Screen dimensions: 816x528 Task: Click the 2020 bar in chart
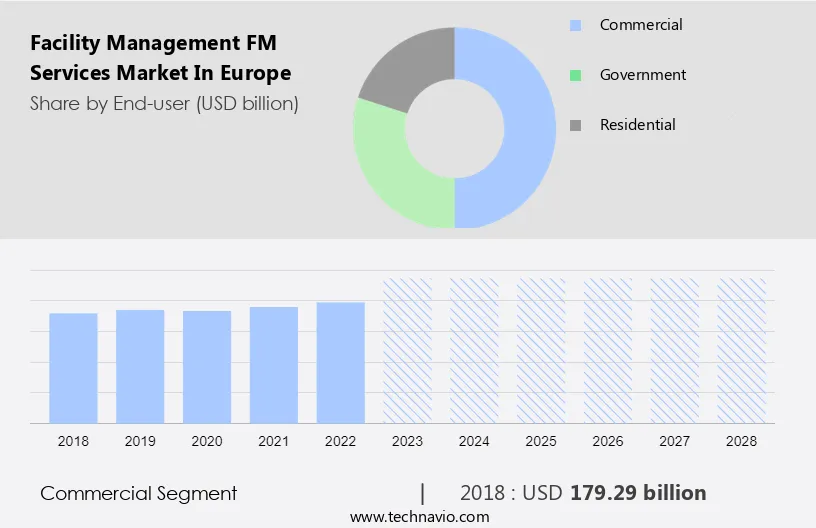pyautogui.click(x=207, y=367)
